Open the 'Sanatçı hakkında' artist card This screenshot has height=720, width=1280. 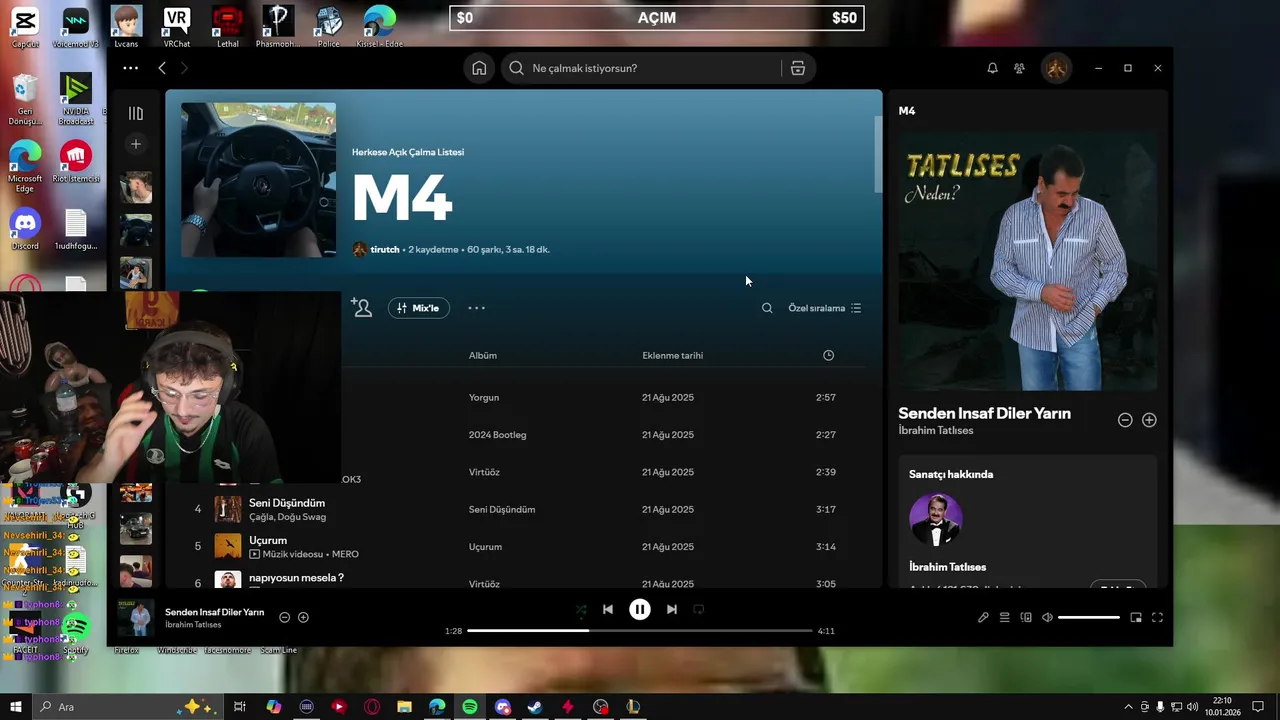(1028, 521)
